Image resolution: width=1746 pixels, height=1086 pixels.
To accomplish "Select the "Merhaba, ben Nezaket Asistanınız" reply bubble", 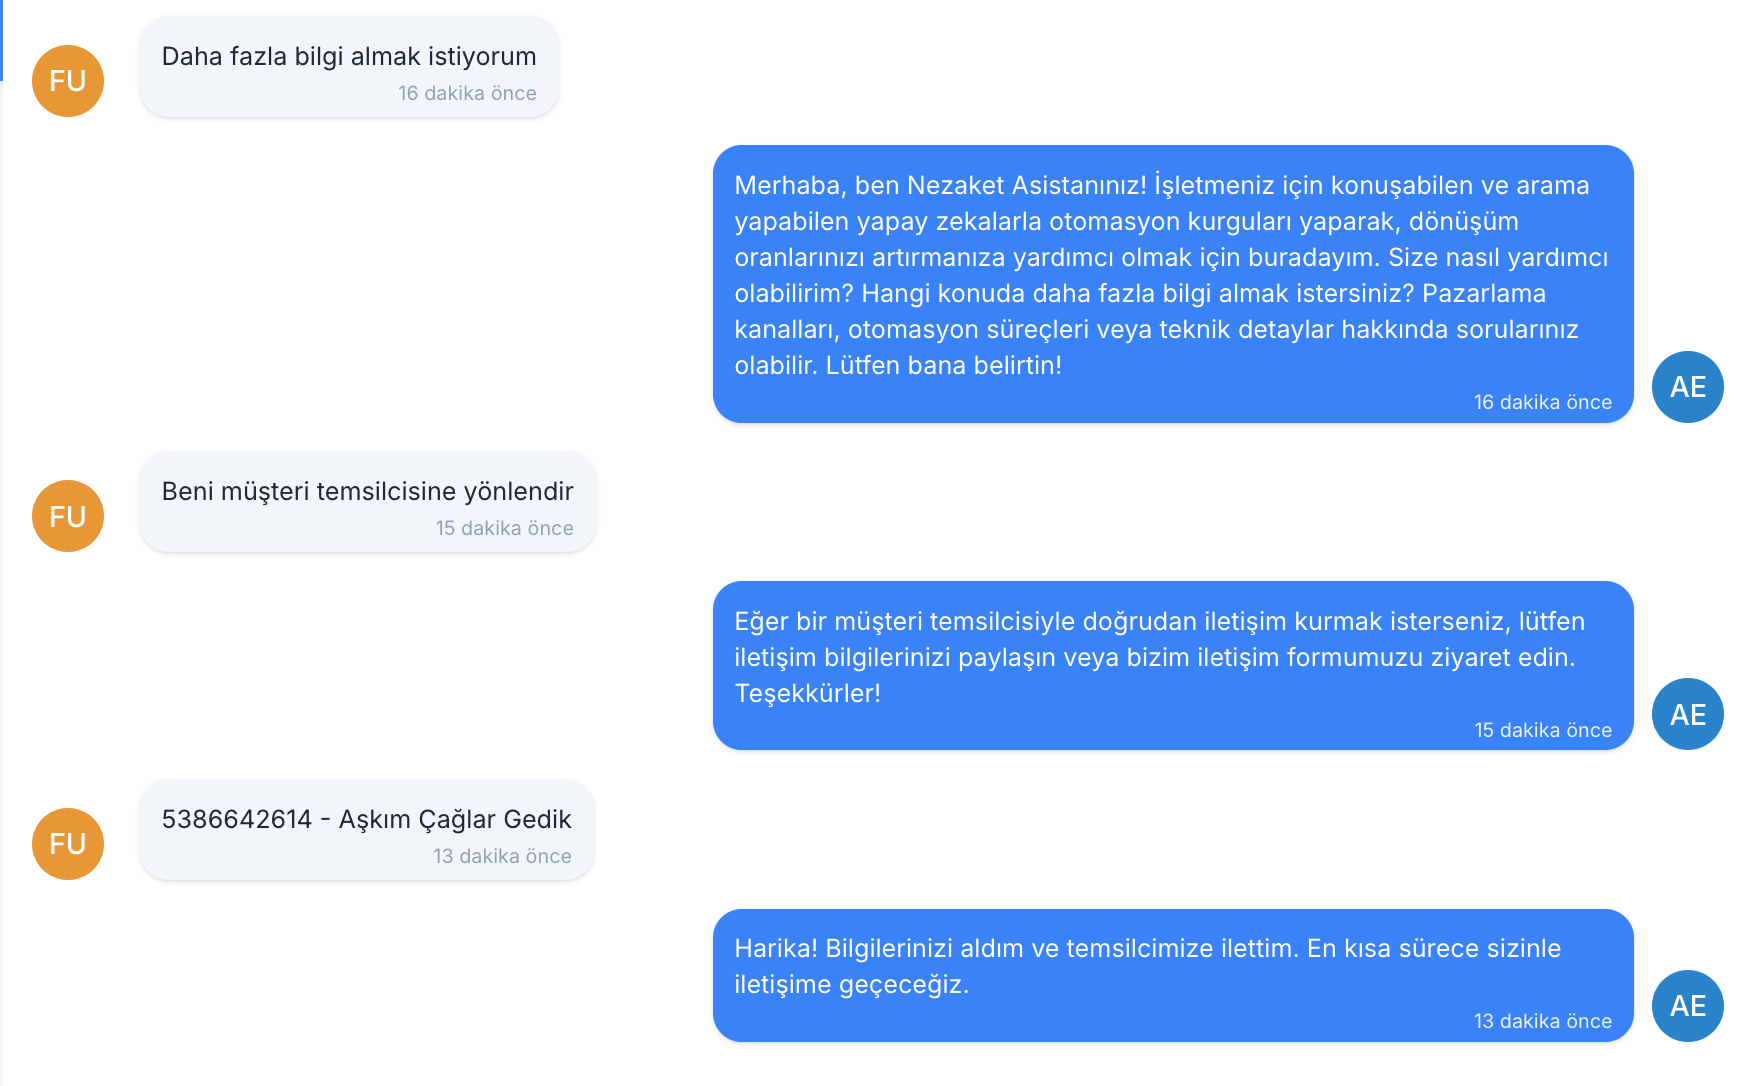I will (1171, 275).
